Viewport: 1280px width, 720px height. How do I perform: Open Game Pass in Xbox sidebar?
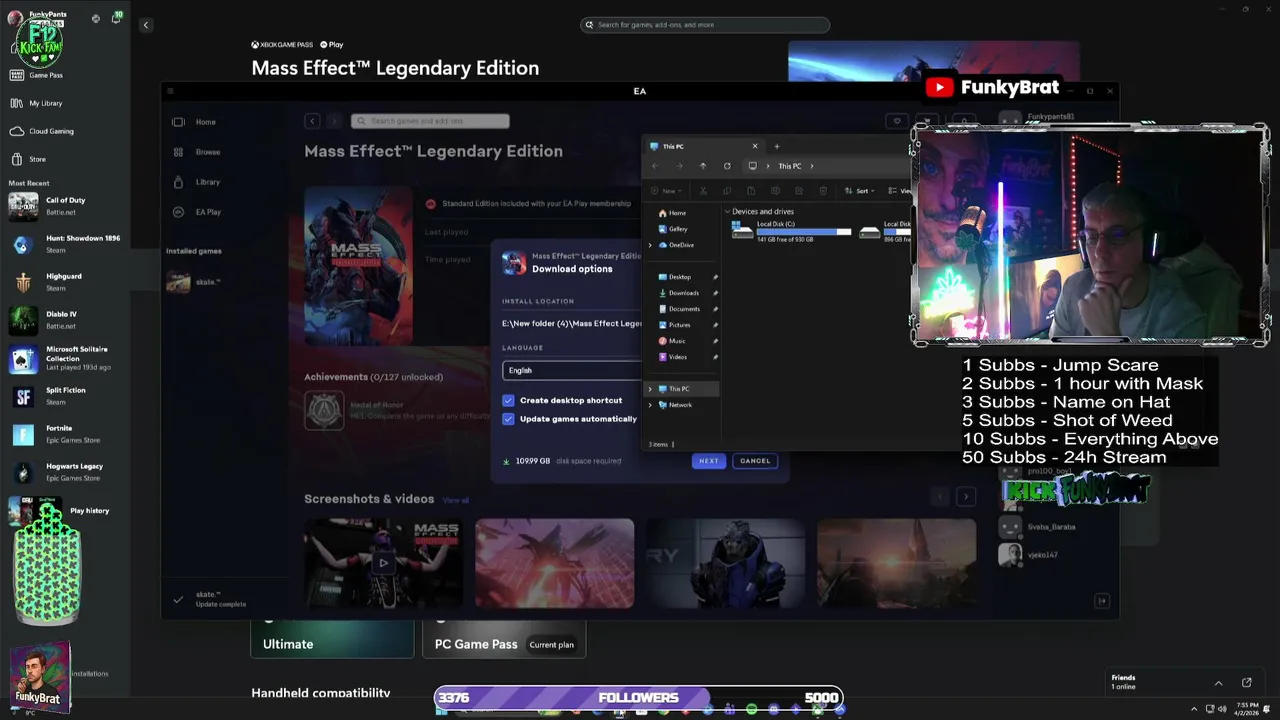tap(36, 75)
